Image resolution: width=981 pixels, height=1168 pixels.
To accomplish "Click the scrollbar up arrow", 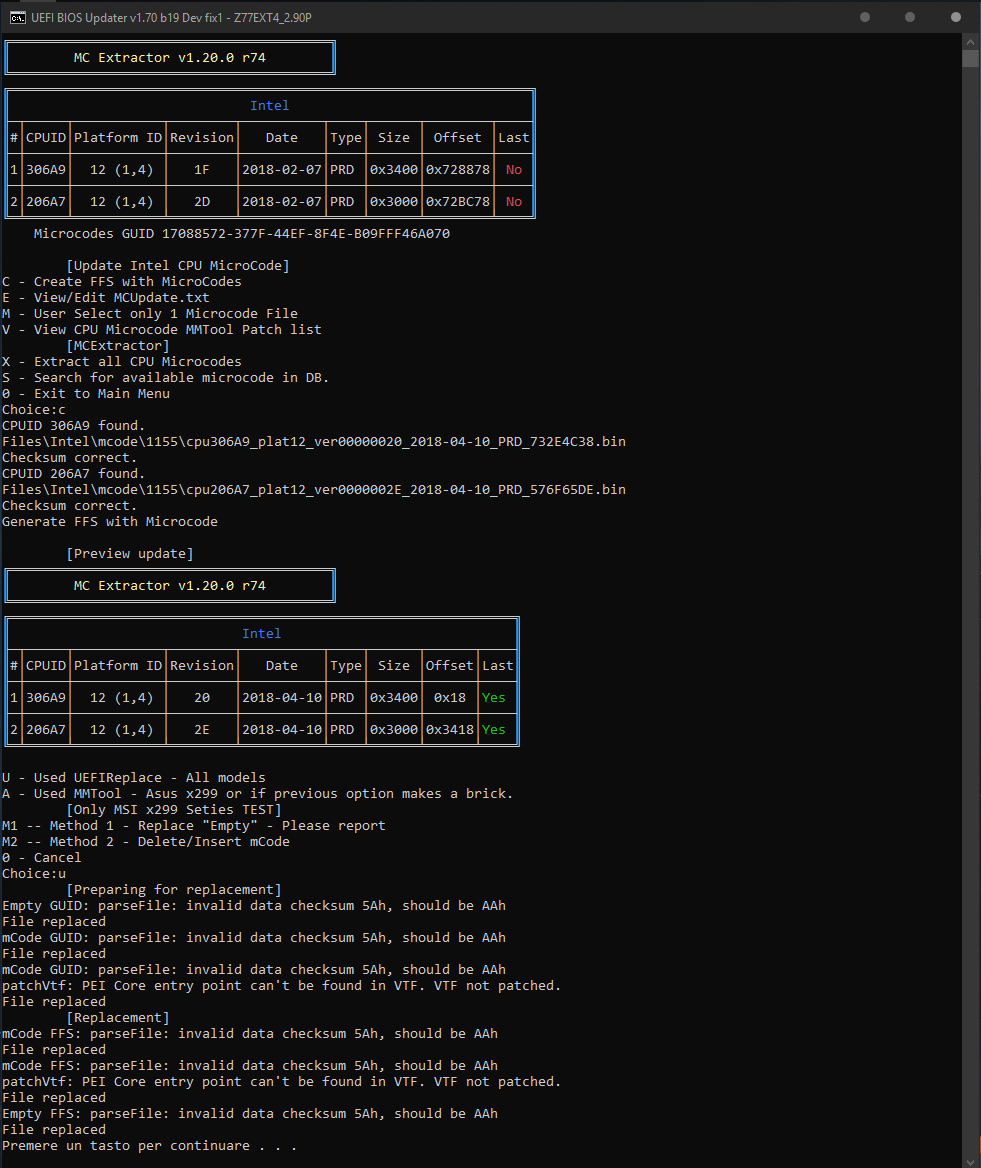I will (x=970, y=42).
